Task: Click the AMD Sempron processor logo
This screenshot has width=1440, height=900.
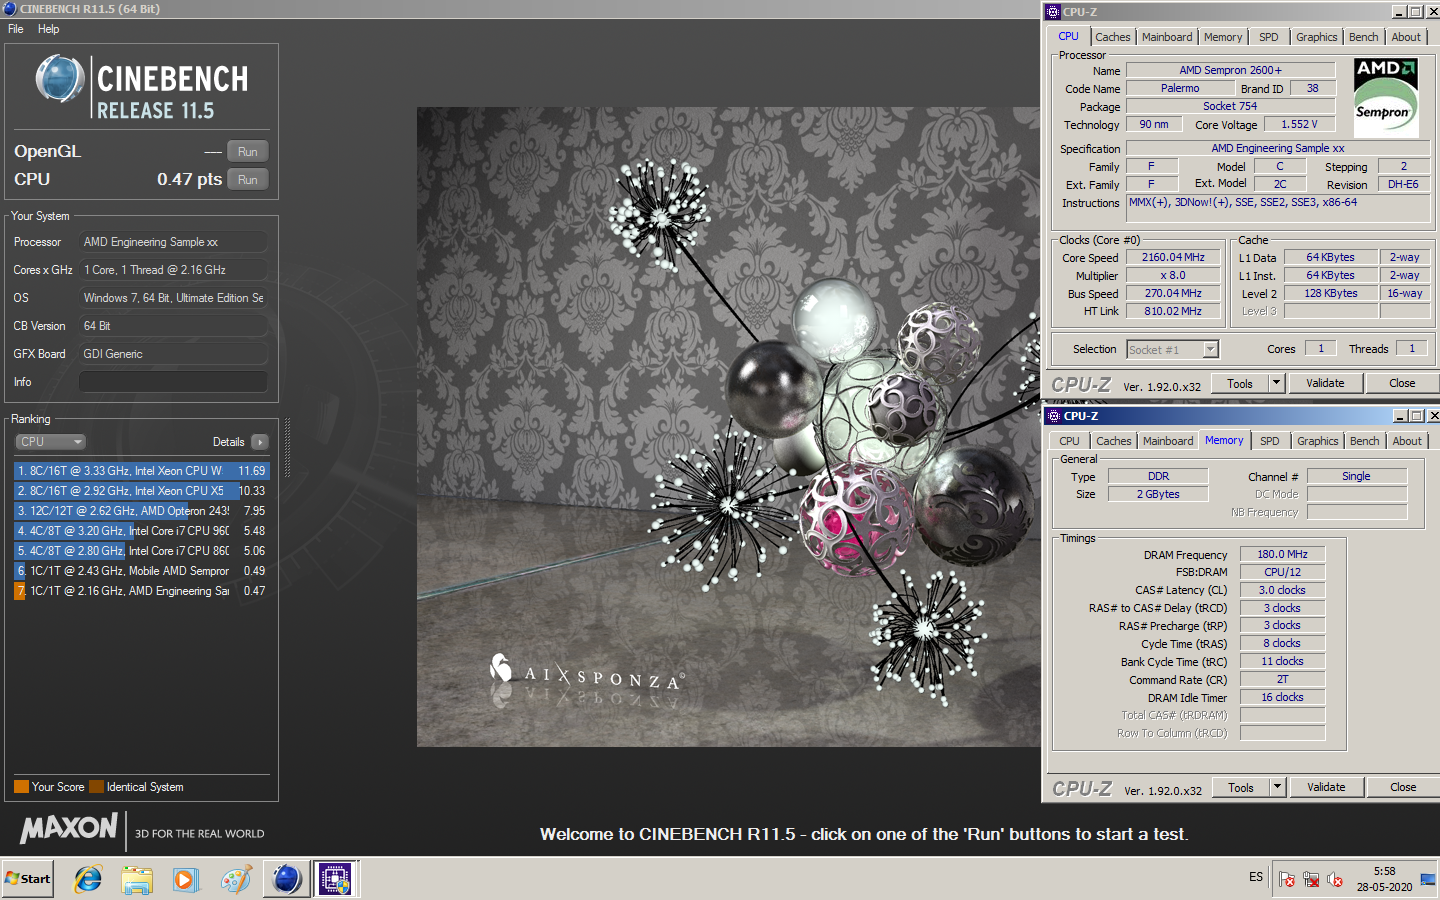Action: pyautogui.click(x=1386, y=96)
